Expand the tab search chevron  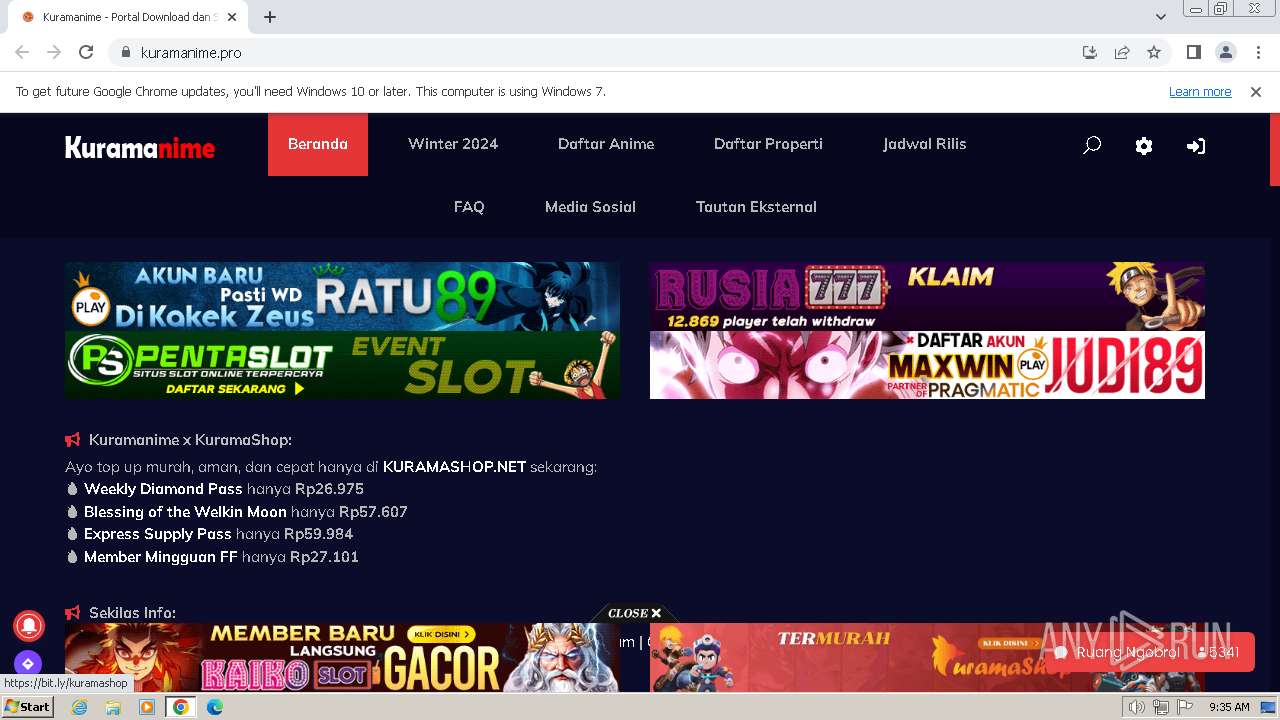[1161, 17]
